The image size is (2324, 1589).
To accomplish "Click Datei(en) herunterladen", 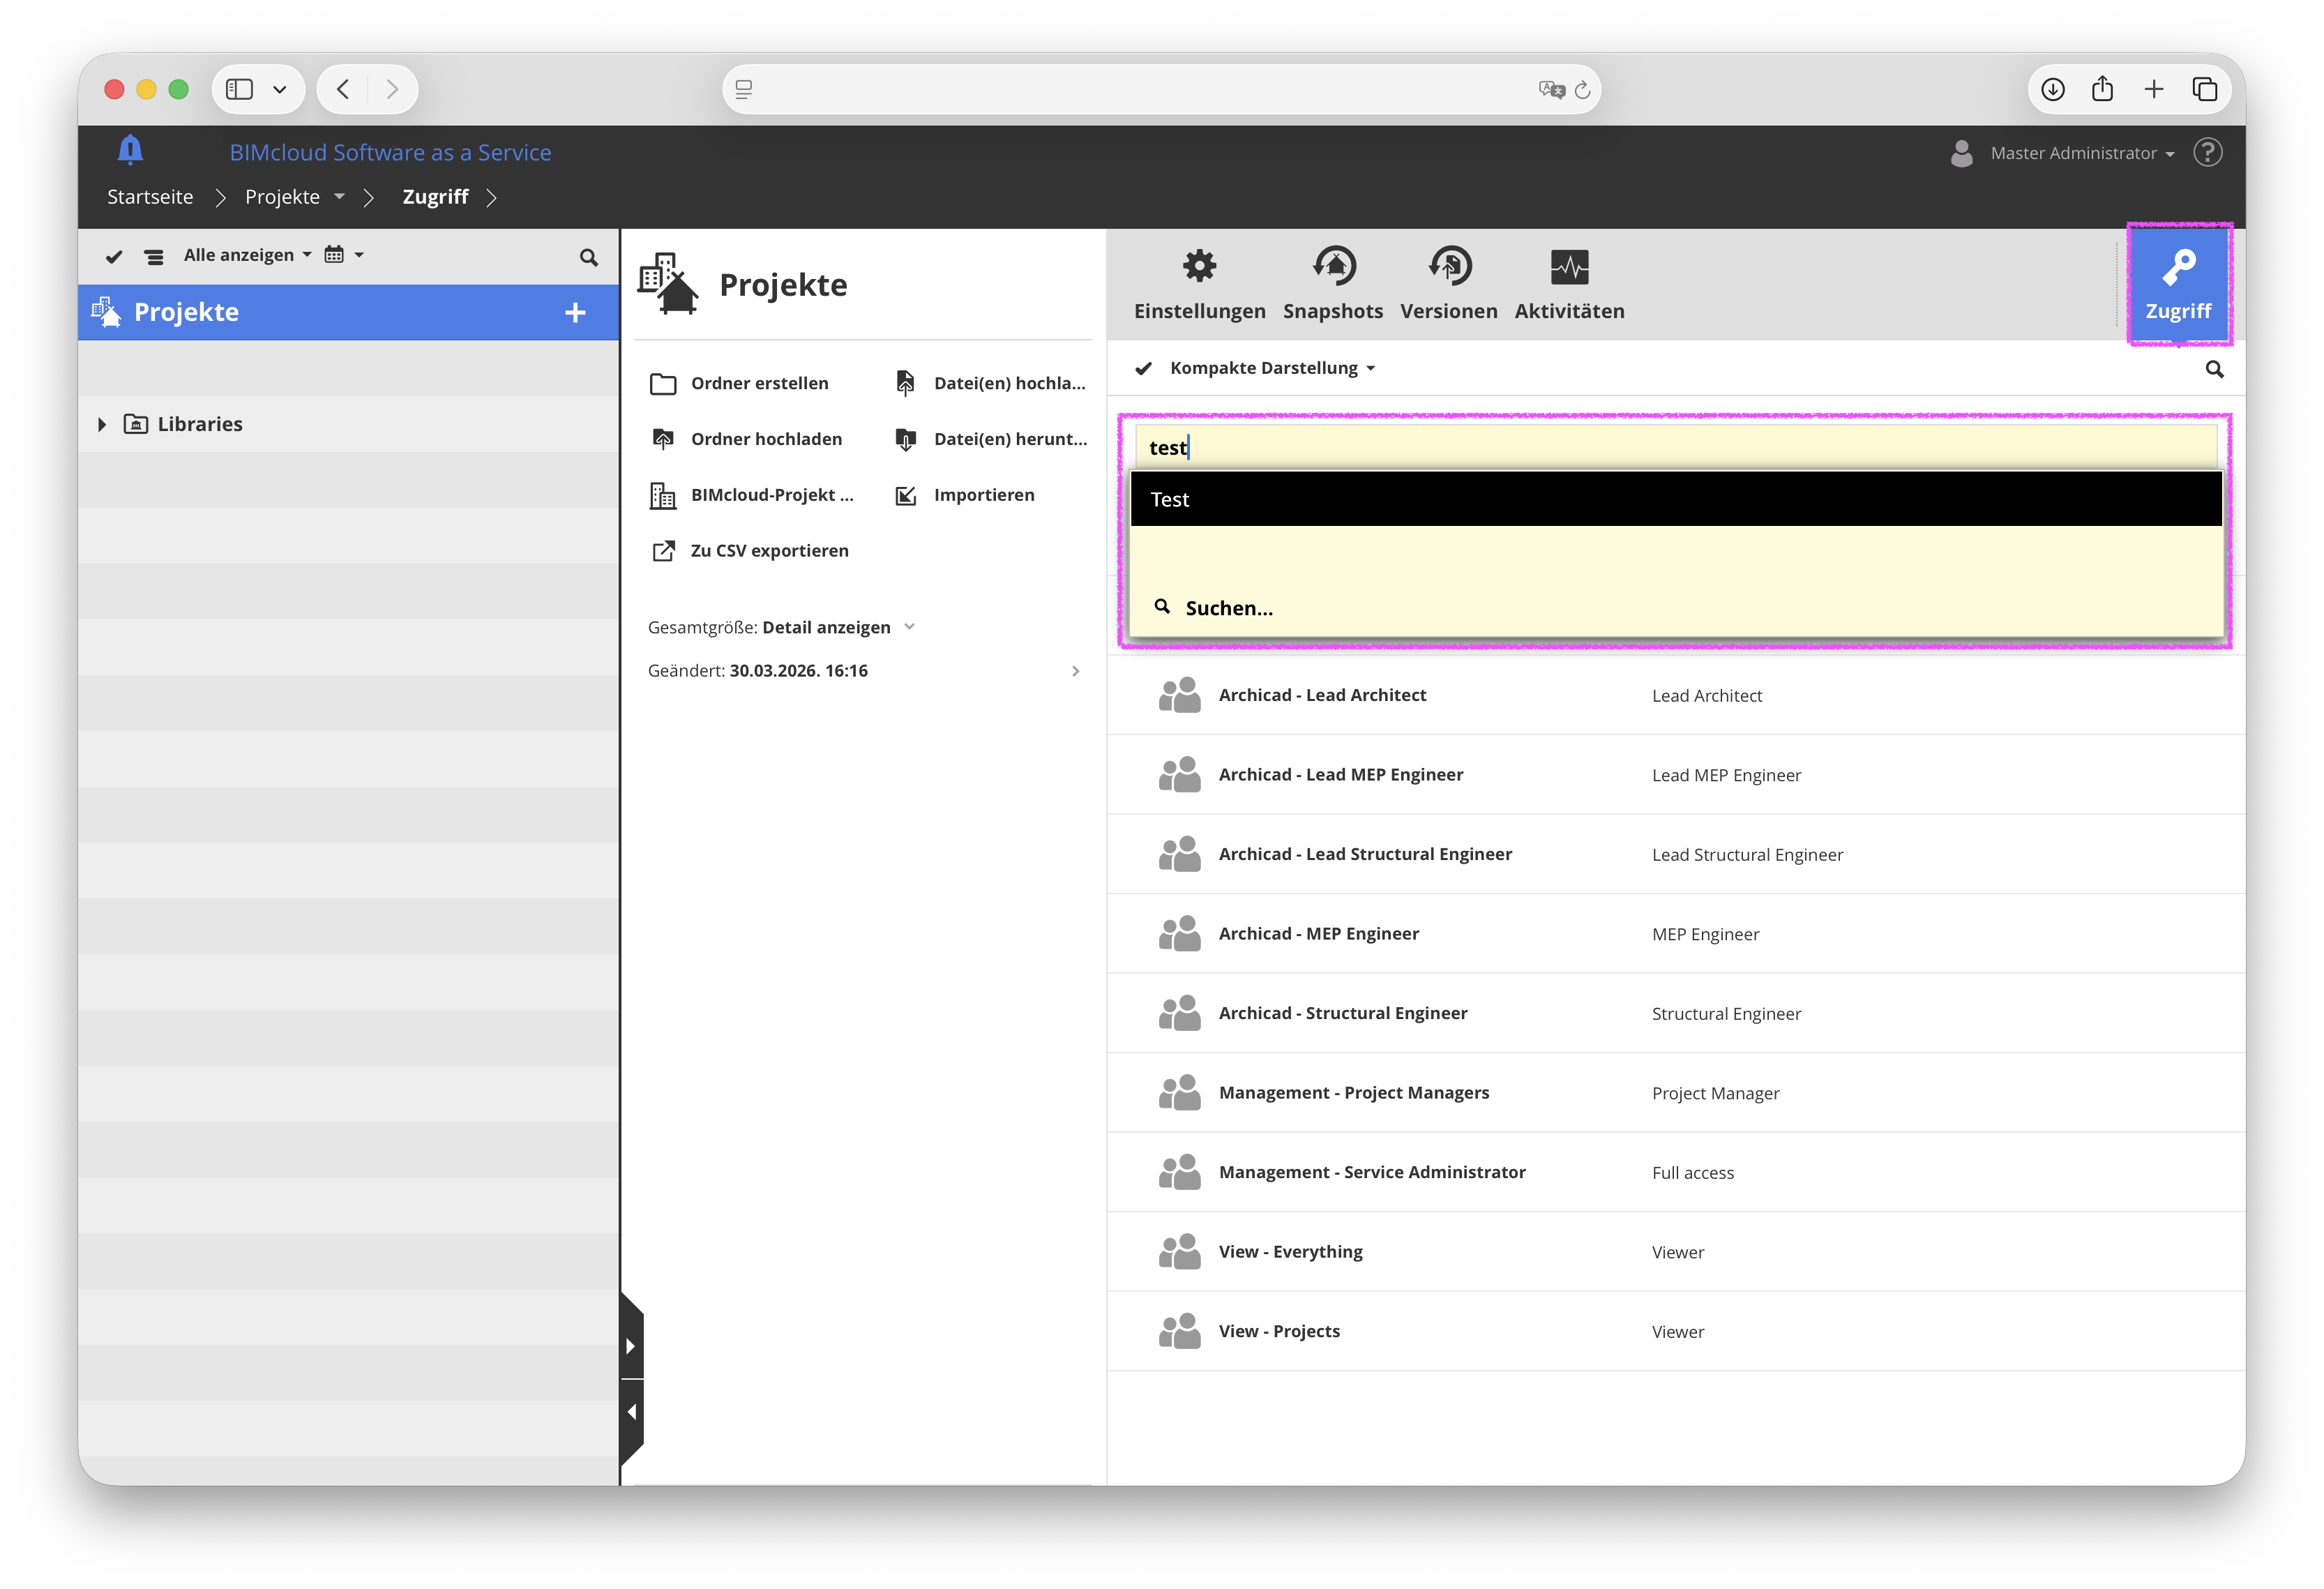I will (991, 439).
